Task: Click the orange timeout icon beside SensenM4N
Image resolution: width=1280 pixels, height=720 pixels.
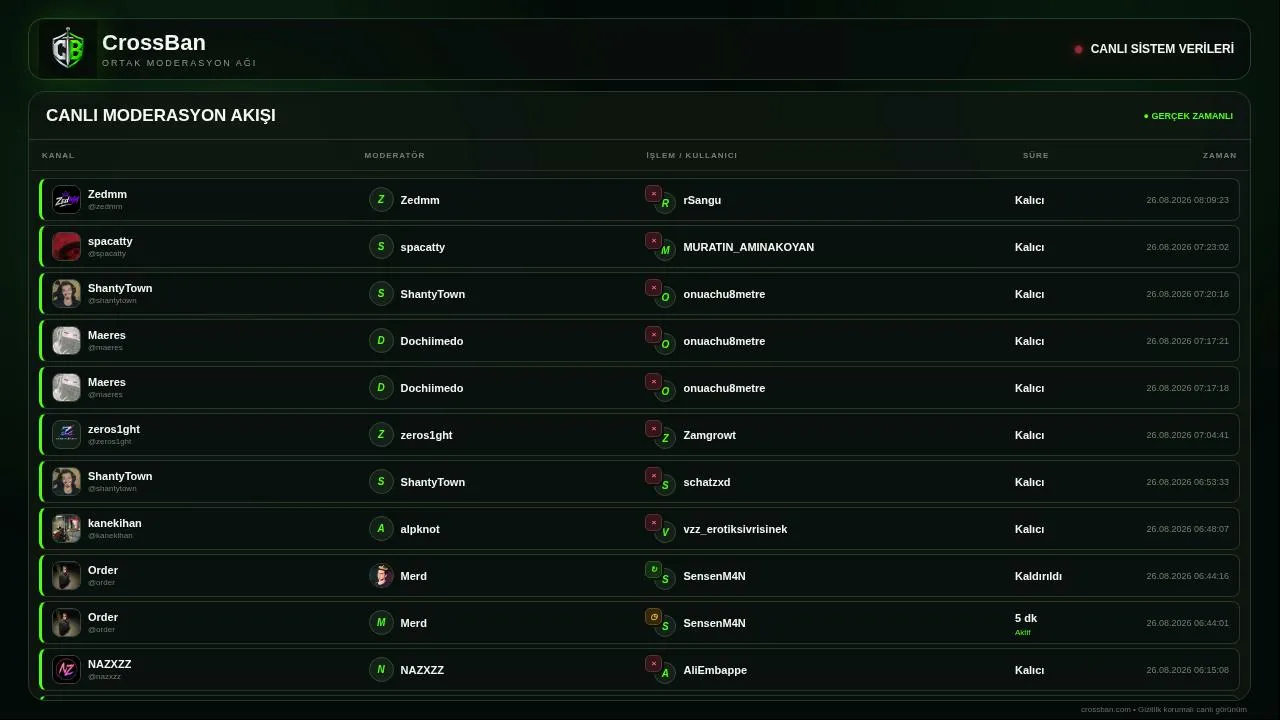Action: (653, 617)
